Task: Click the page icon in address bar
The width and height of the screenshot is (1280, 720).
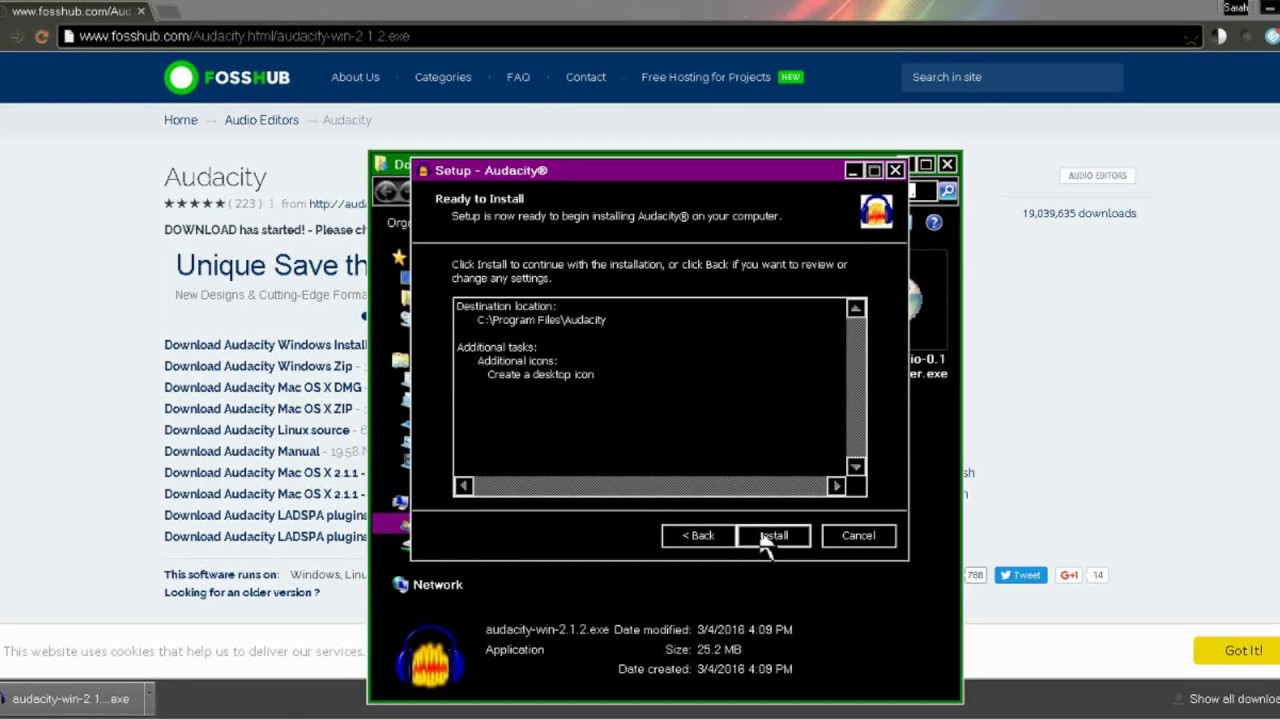Action: coord(68,37)
